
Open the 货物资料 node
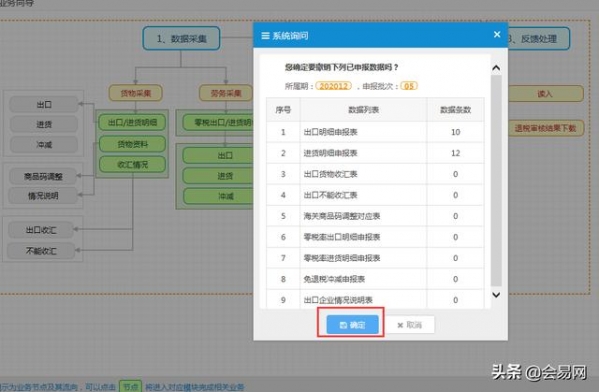click(x=132, y=144)
